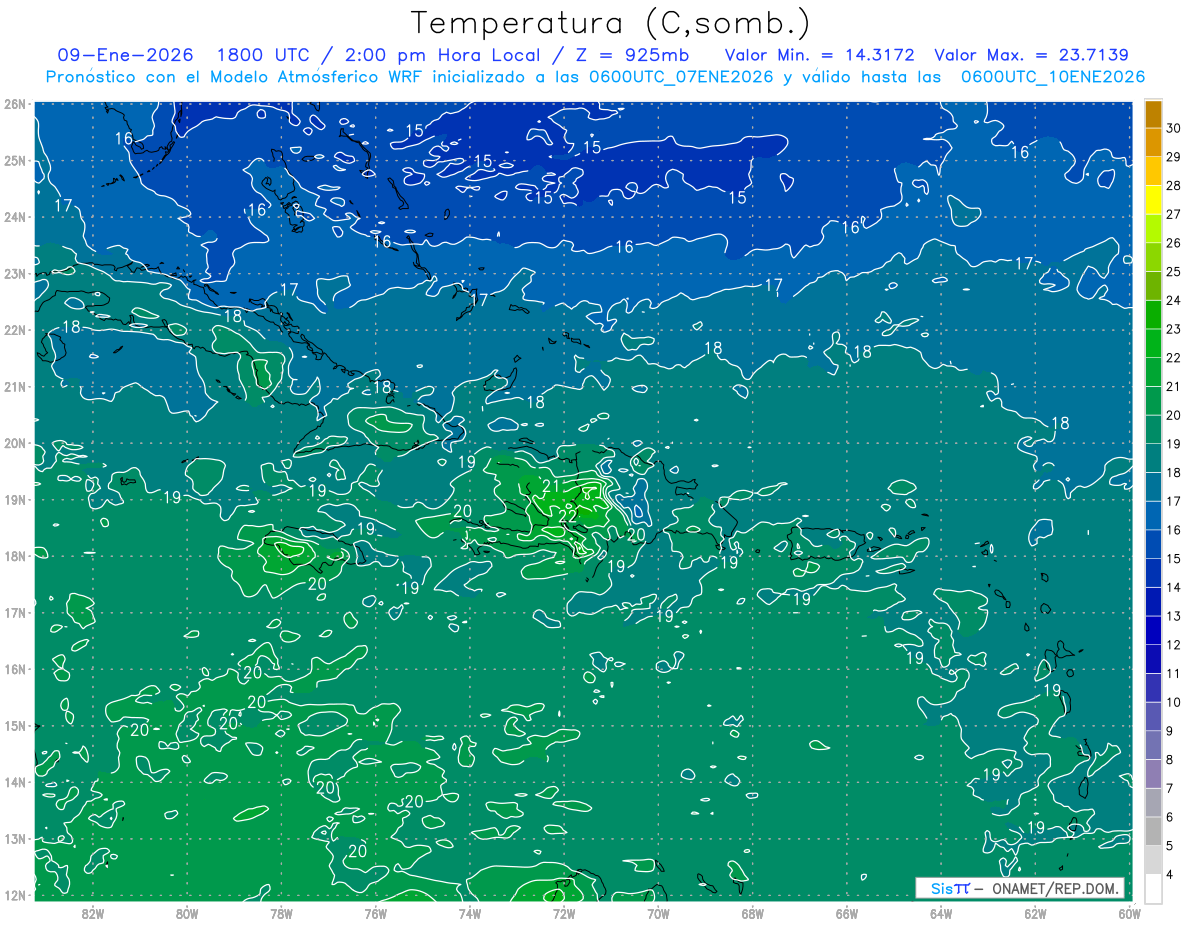This screenshot has width=1200, height=927.
Task: Select the blue legend swatch between 15 and 16
Action: click(1153, 544)
